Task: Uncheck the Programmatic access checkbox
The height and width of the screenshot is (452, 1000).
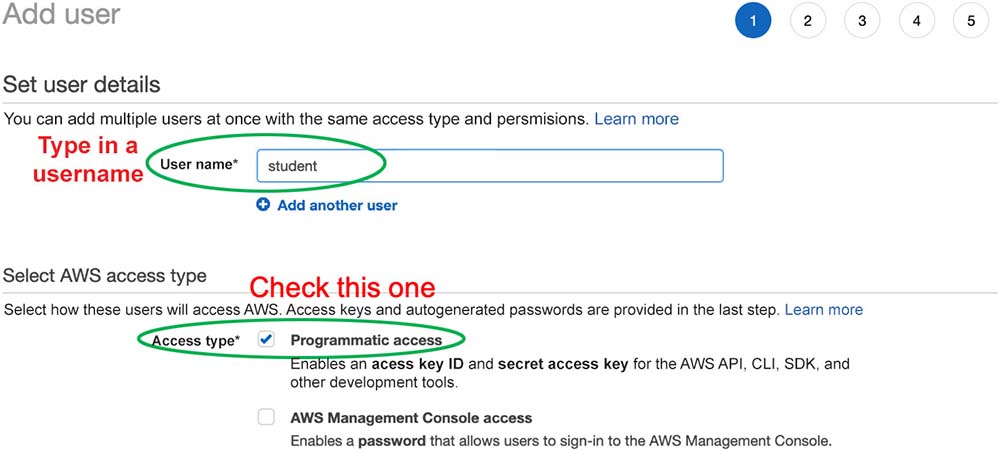Action: [266, 339]
